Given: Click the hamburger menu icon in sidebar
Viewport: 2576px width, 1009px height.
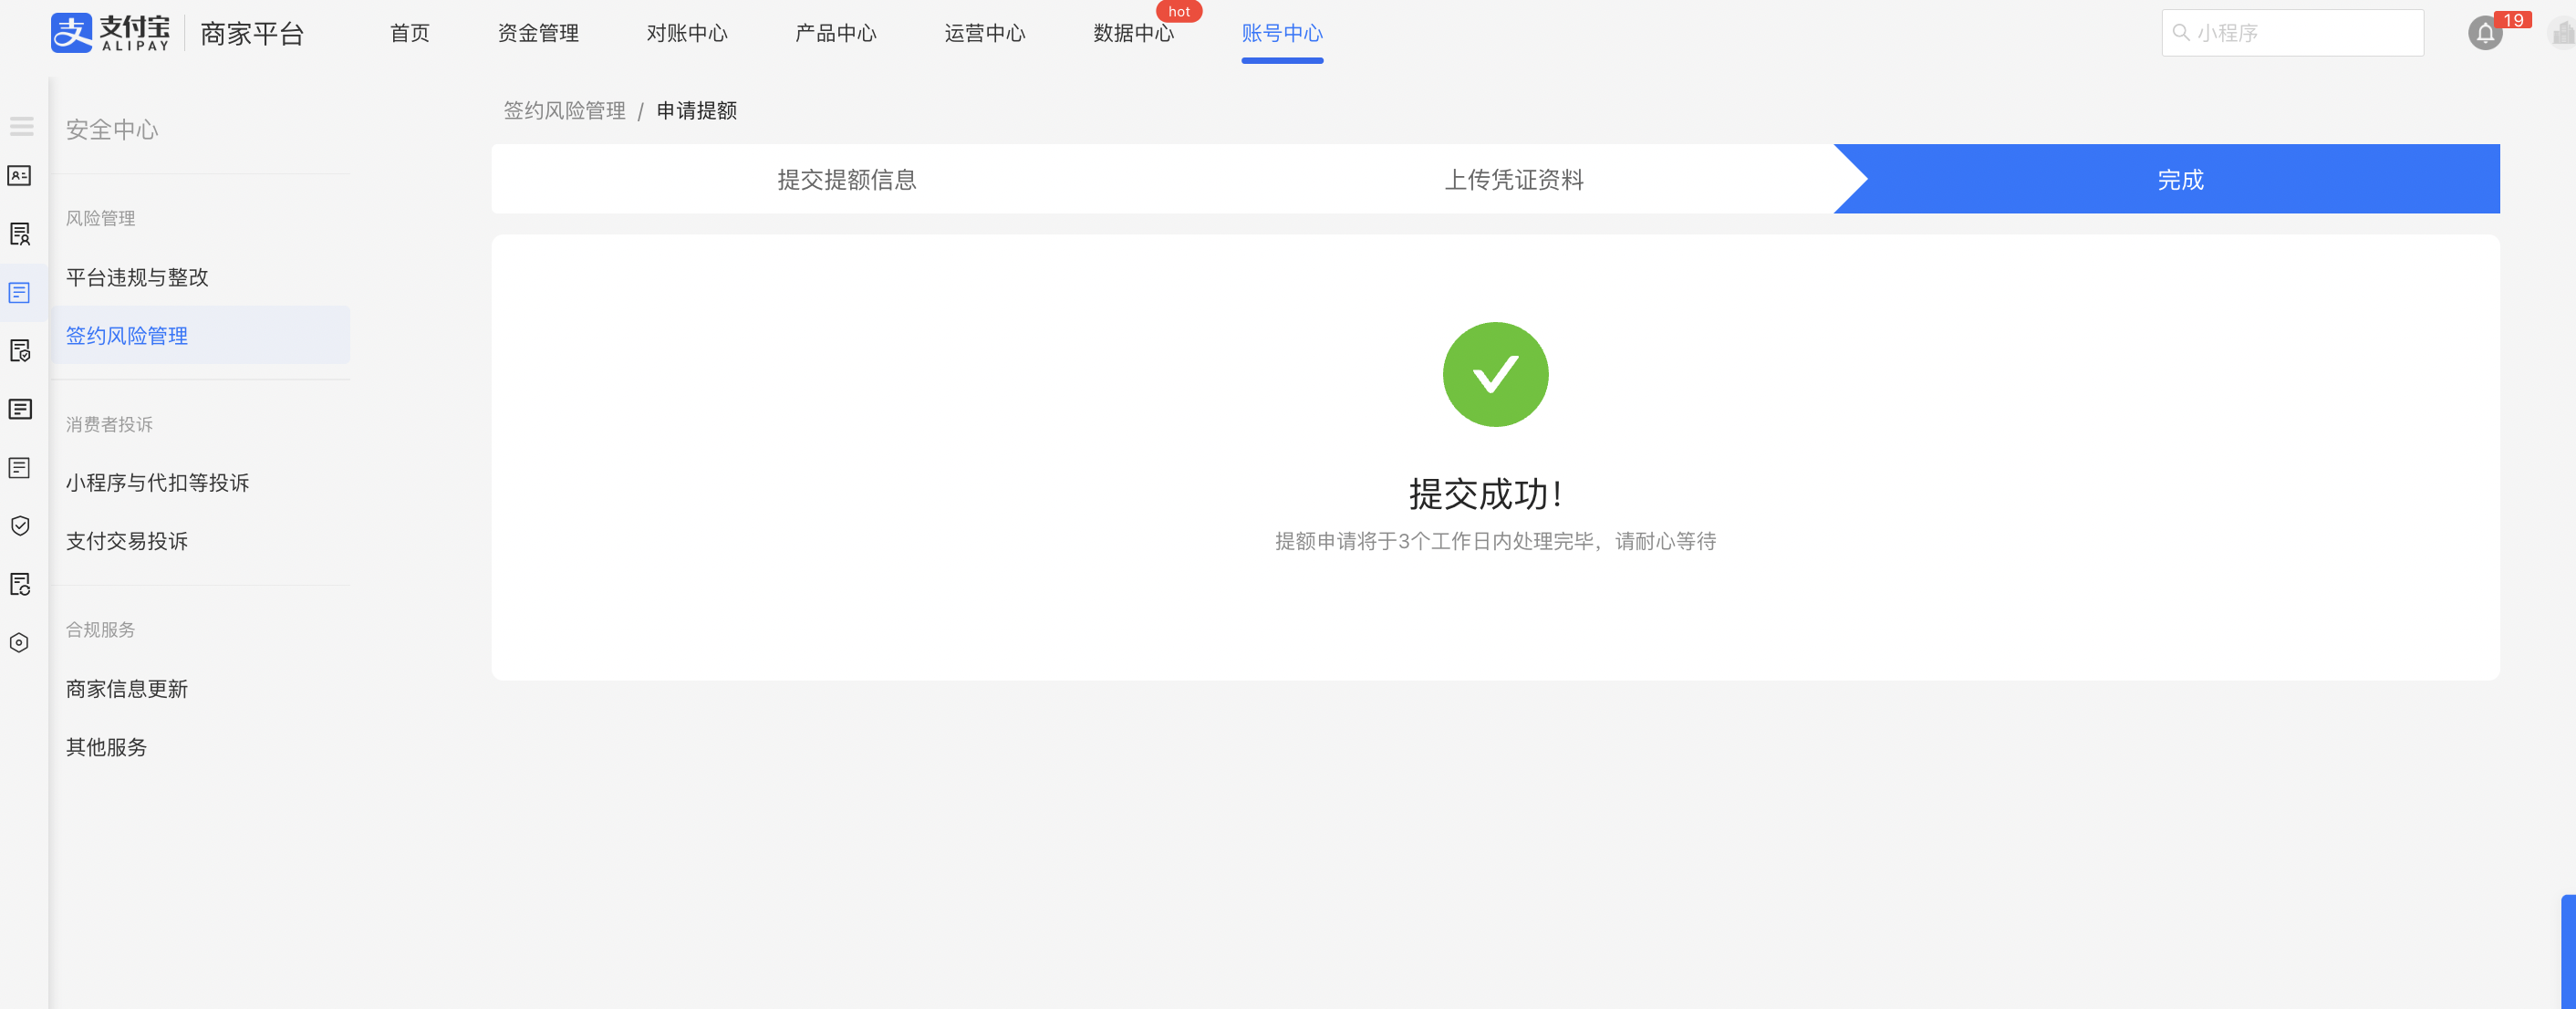Looking at the screenshot, I should (x=21, y=127).
